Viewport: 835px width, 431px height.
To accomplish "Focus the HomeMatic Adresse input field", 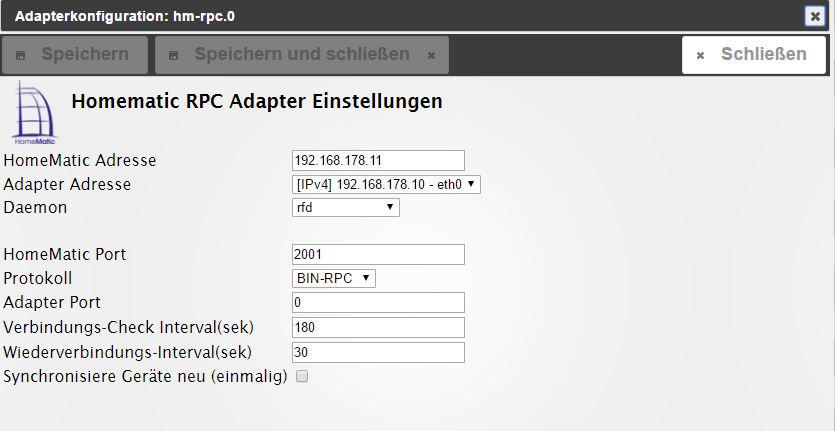I will click(x=378, y=160).
